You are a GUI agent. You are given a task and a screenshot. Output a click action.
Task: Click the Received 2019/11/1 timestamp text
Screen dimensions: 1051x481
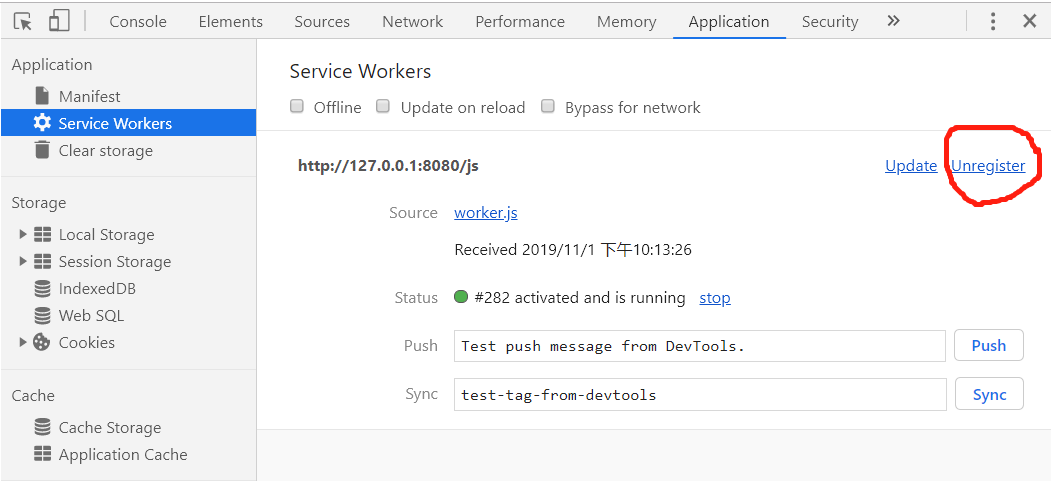[573, 250]
